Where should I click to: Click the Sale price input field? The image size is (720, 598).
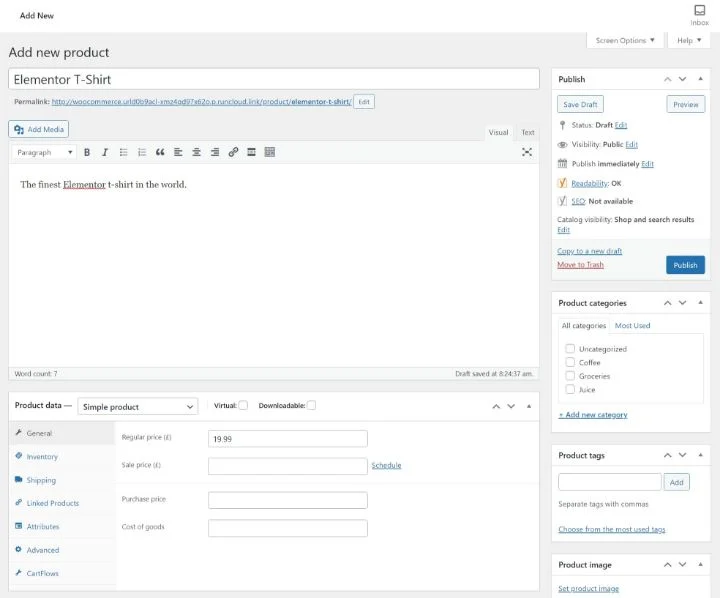[287, 465]
